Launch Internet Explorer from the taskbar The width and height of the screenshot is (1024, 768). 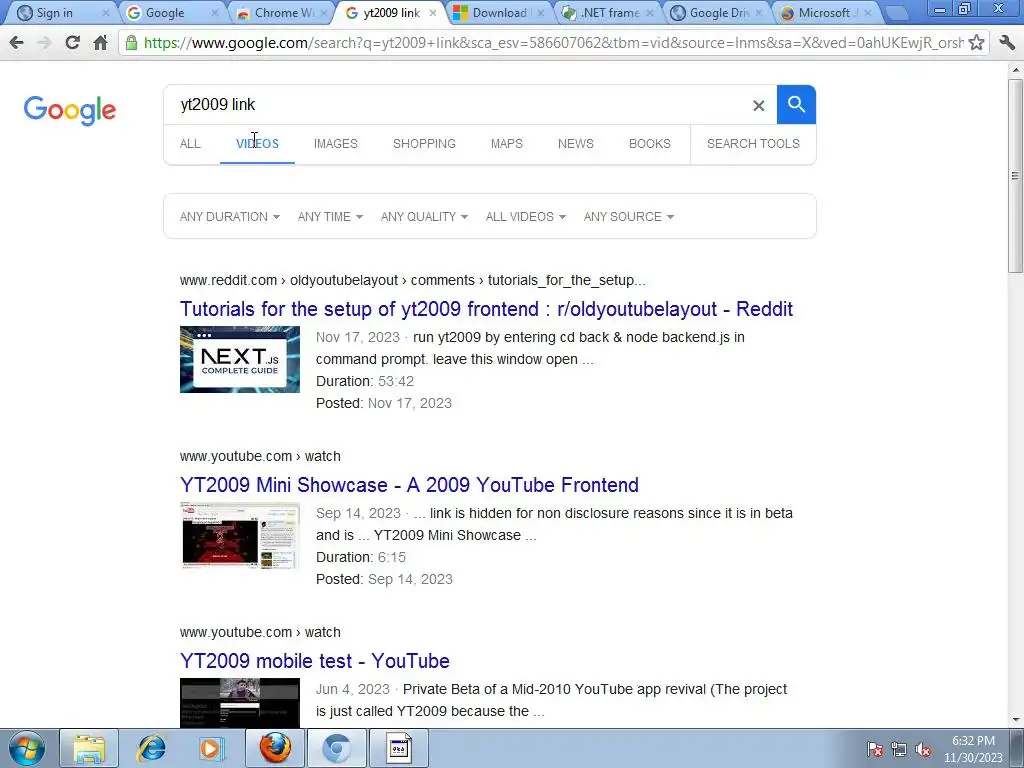pyautogui.click(x=152, y=748)
